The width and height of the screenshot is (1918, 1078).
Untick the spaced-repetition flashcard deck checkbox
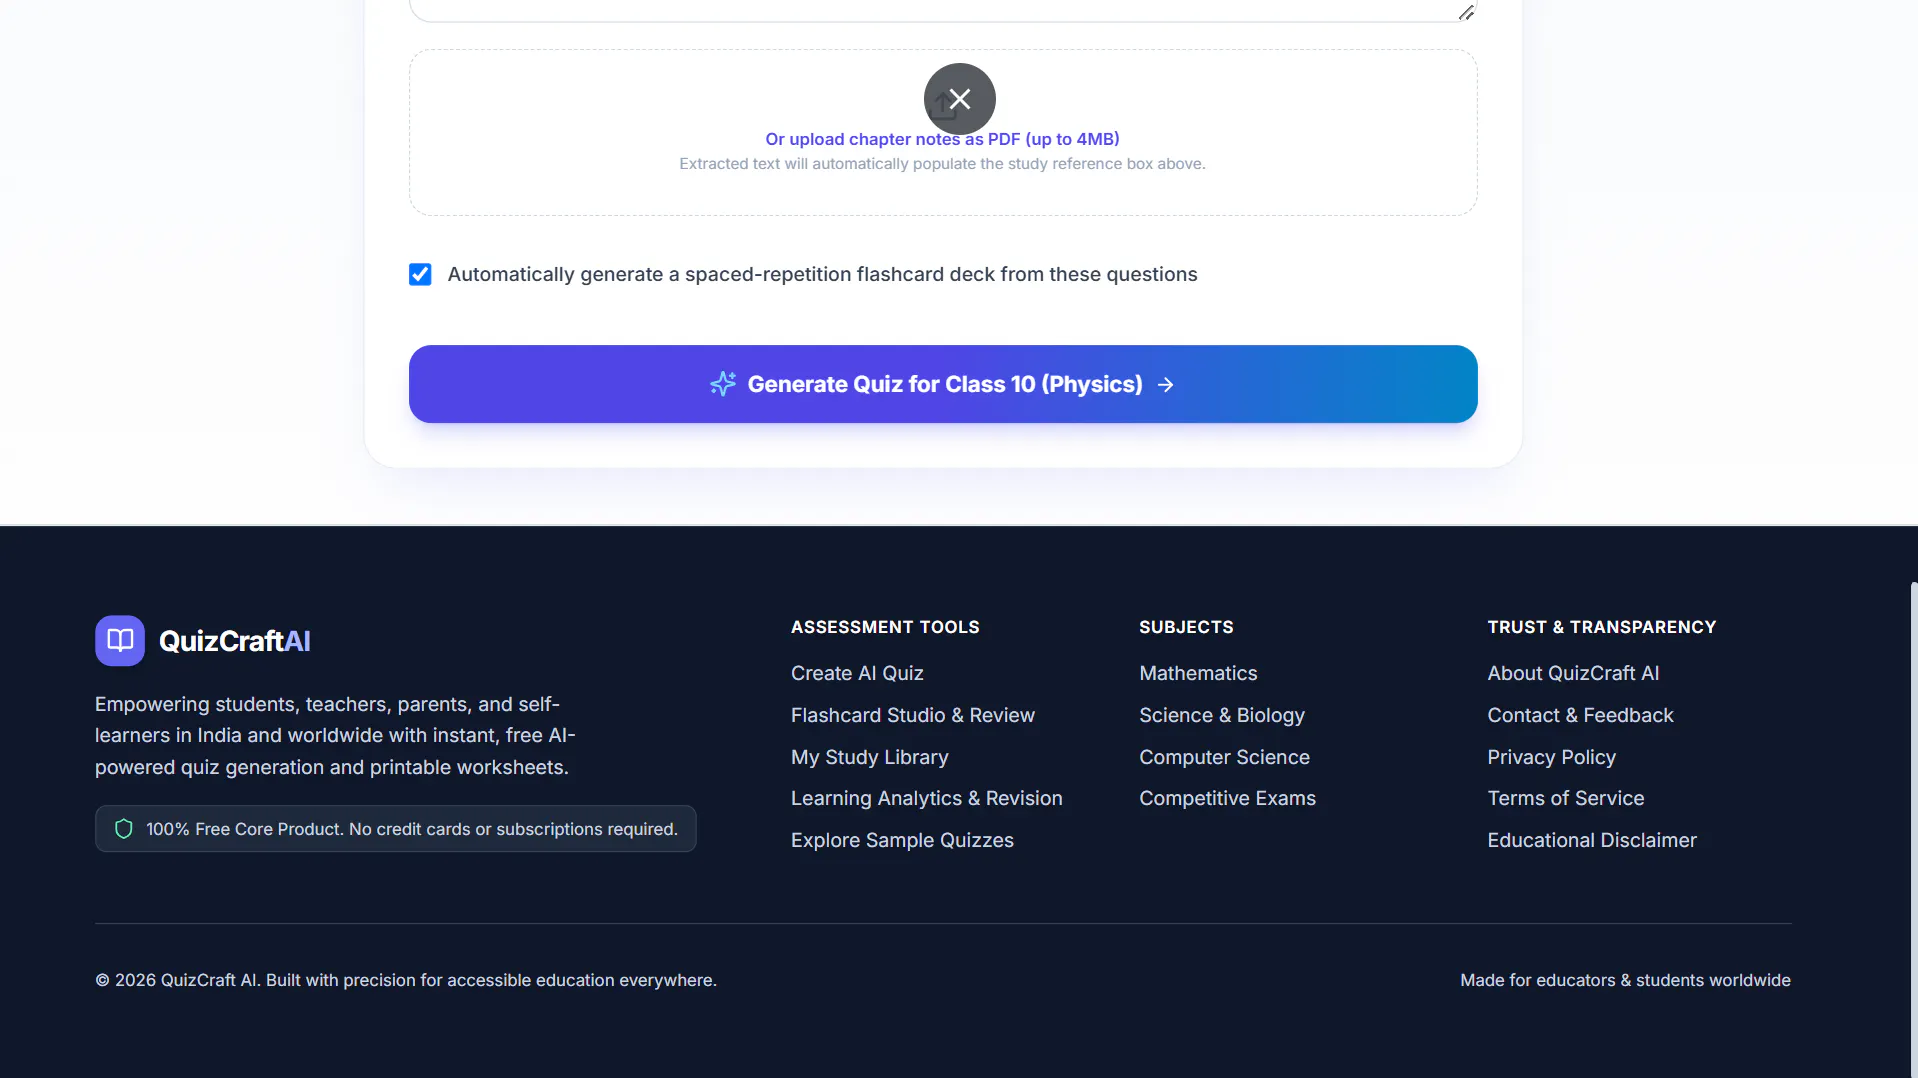pyautogui.click(x=420, y=274)
